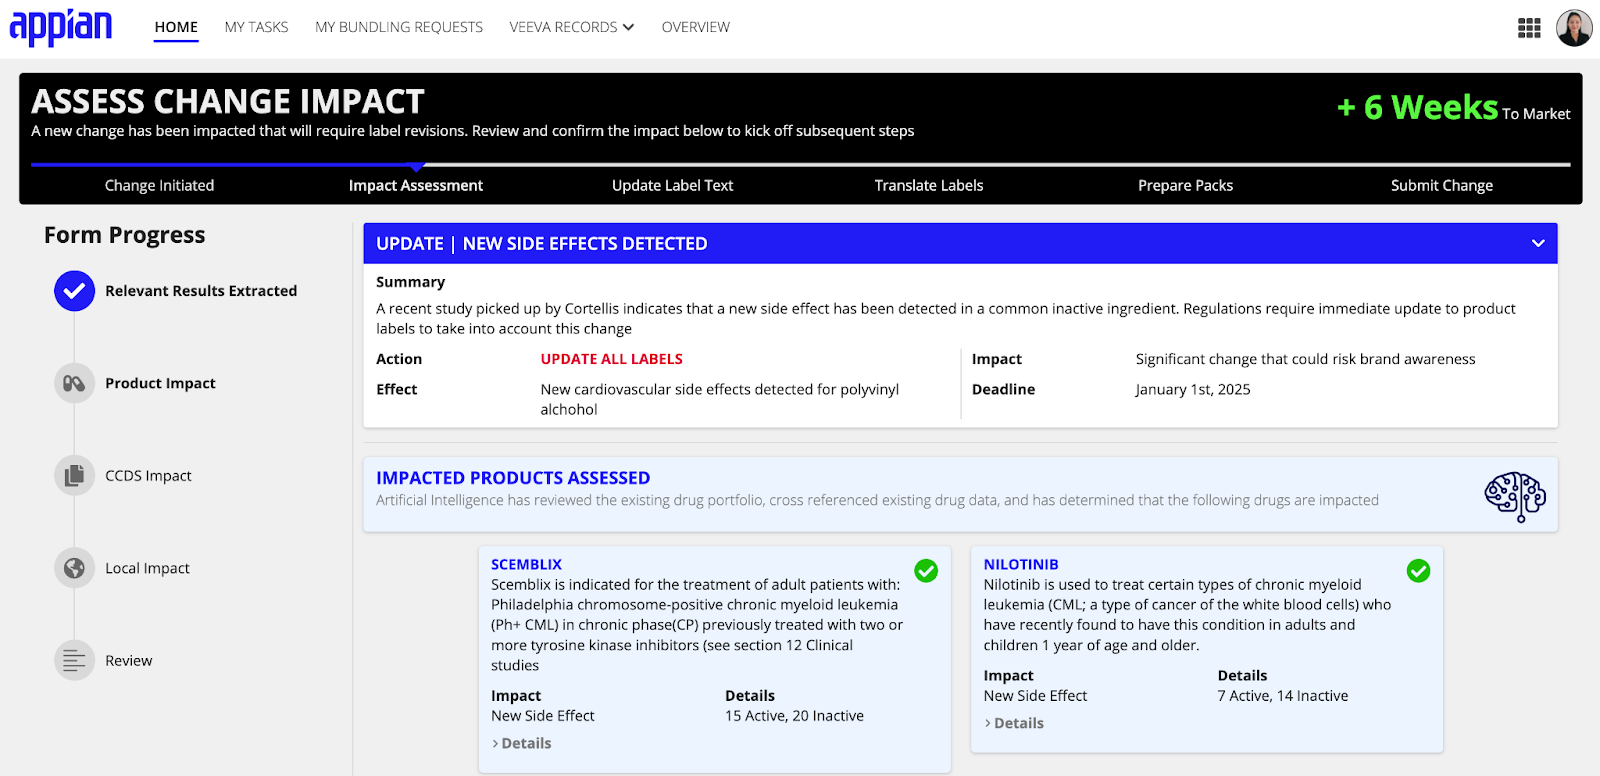
Task: Click the NILOTINIB product title
Action: [x=1021, y=564]
